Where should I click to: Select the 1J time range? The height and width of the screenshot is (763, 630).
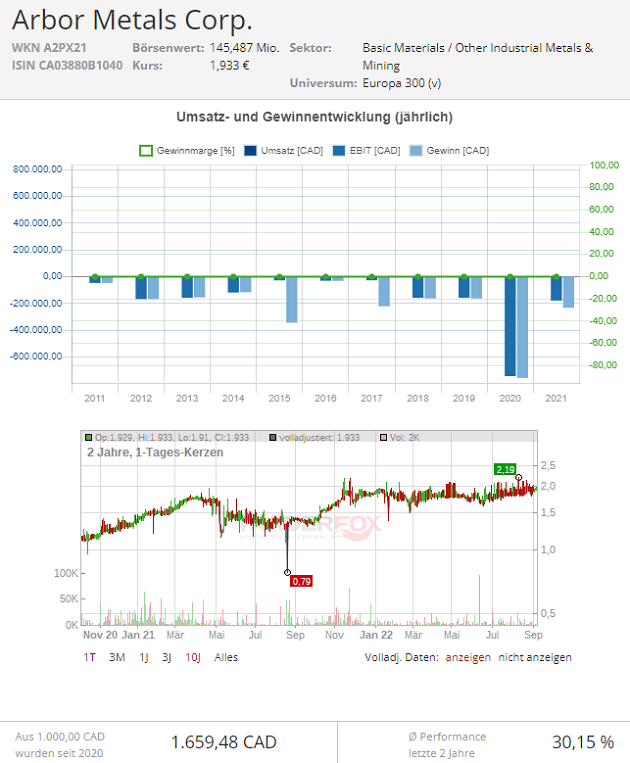coord(144,657)
